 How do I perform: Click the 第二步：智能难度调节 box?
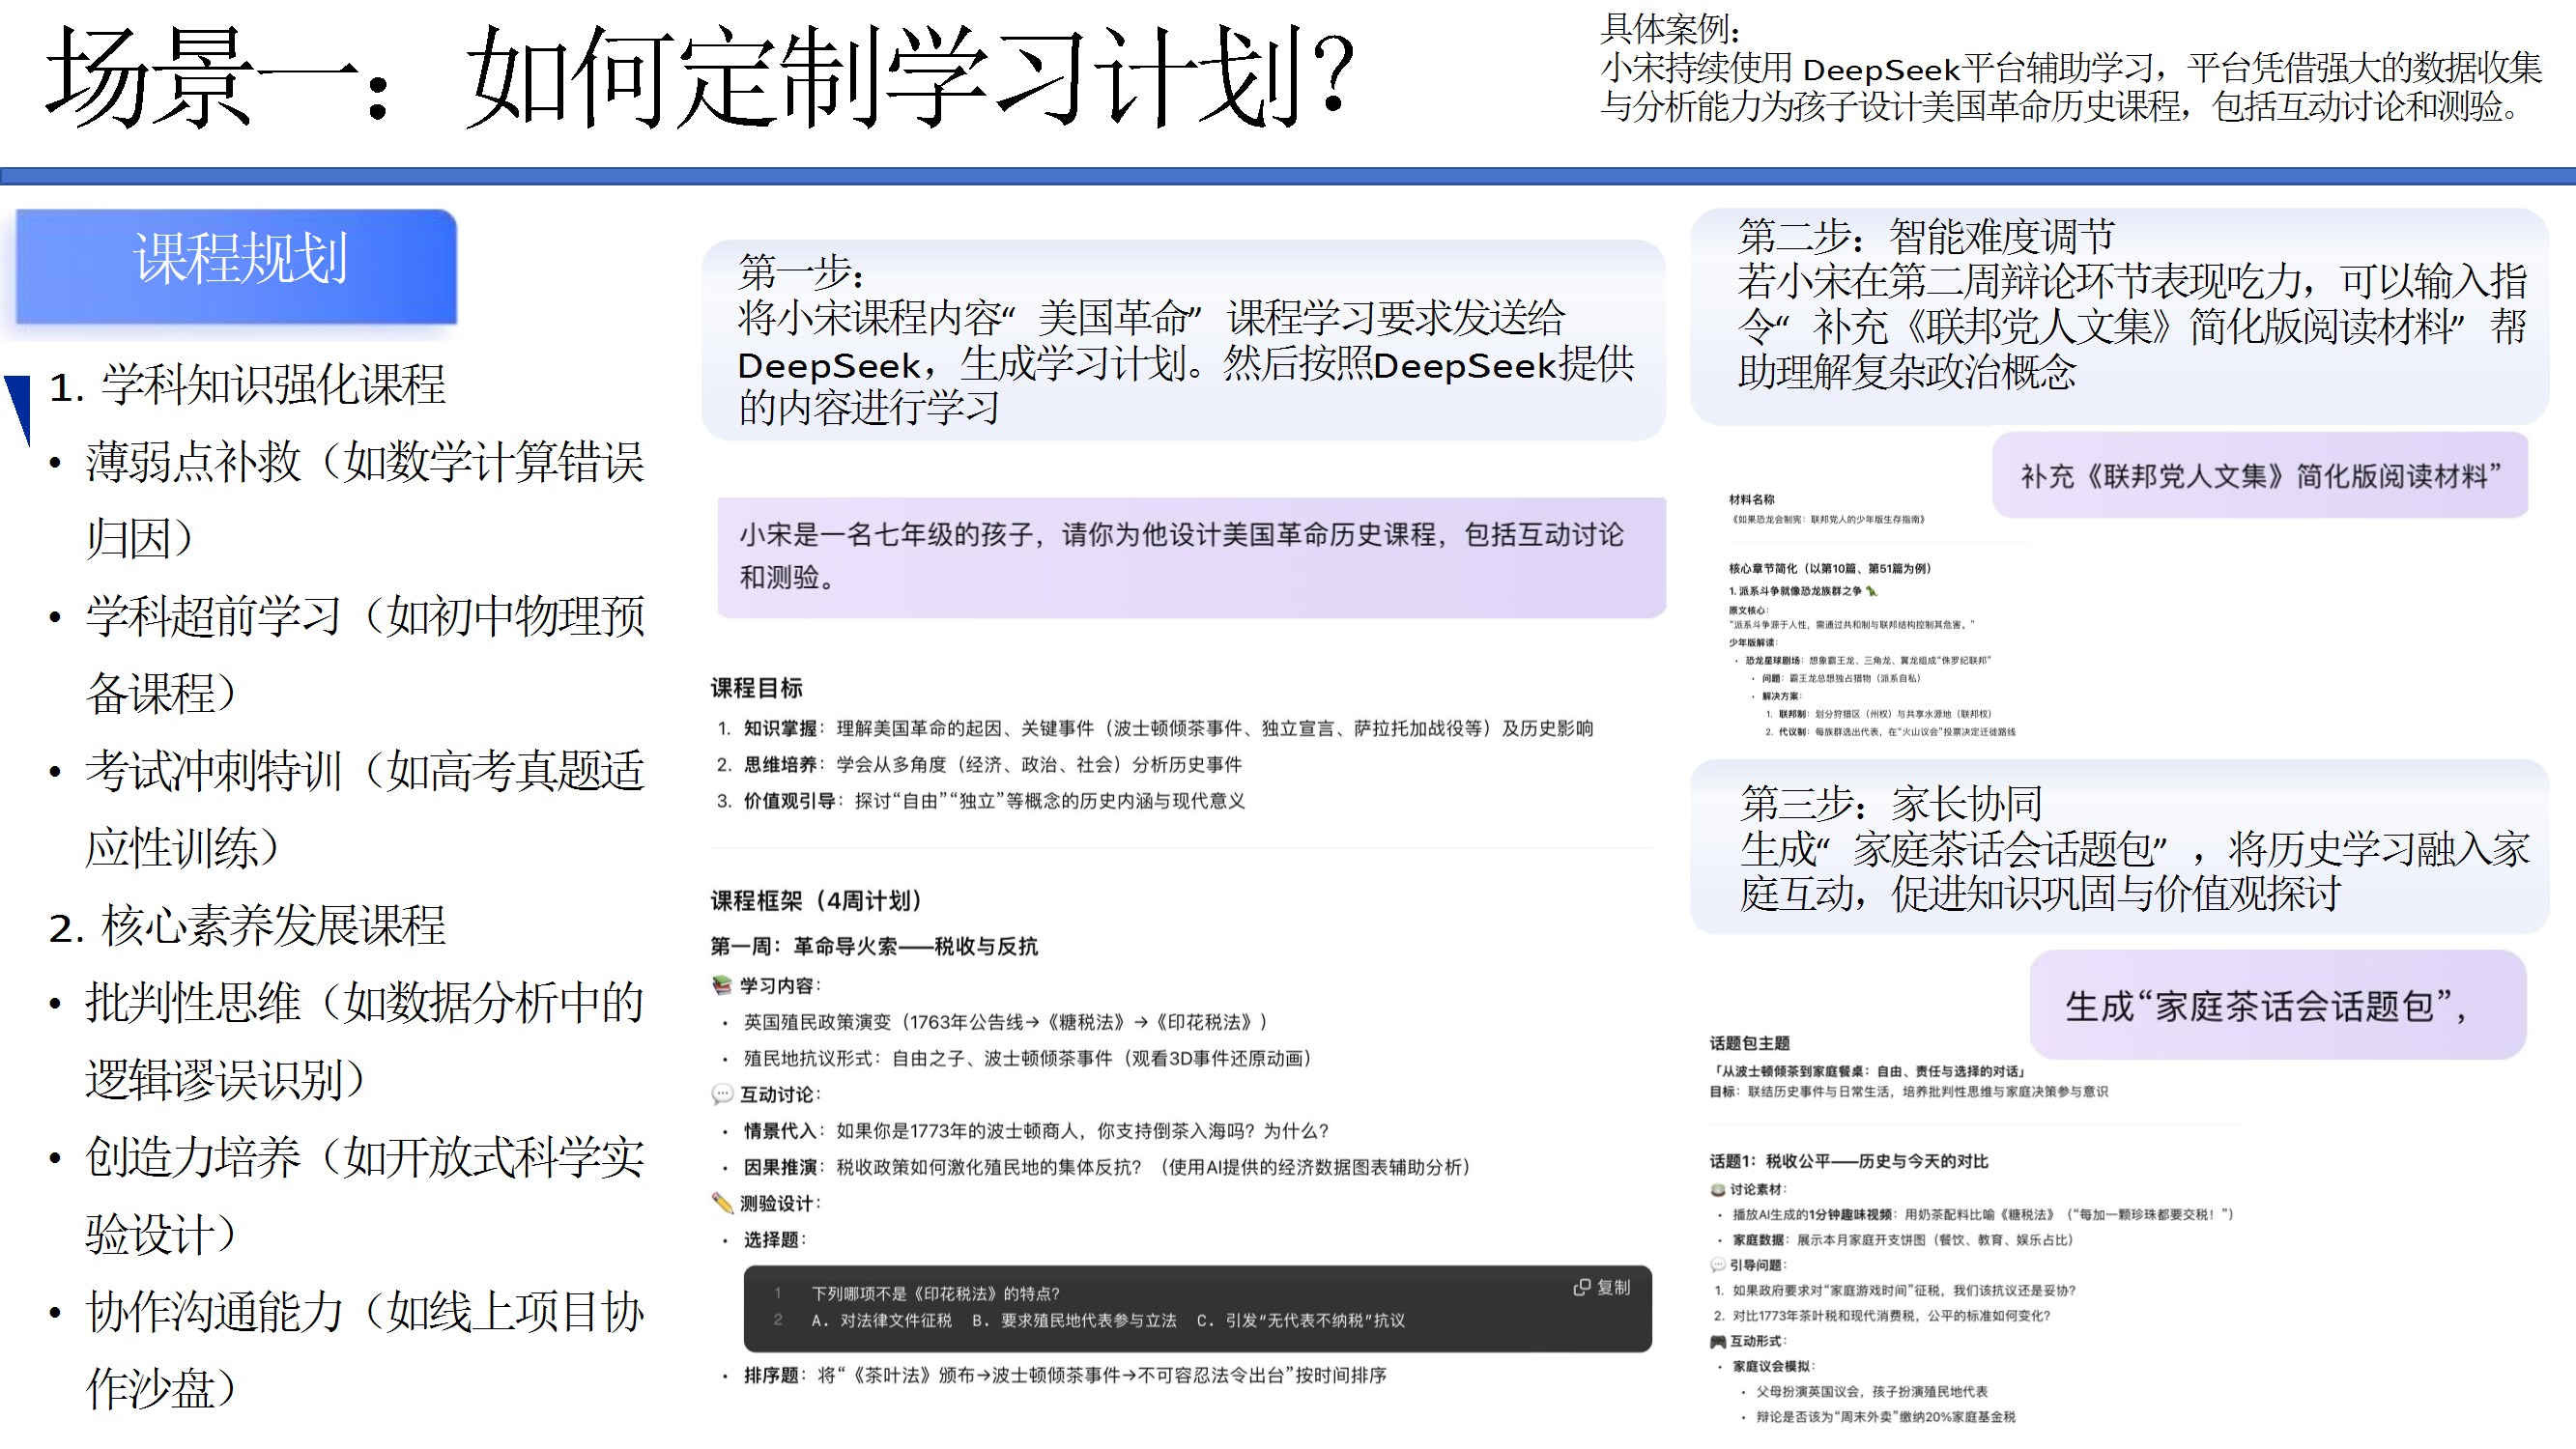click(2119, 315)
